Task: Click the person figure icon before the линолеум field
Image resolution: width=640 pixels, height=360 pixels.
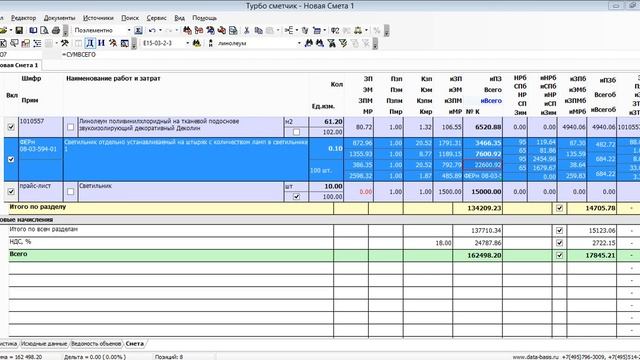Action: [211, 43]
